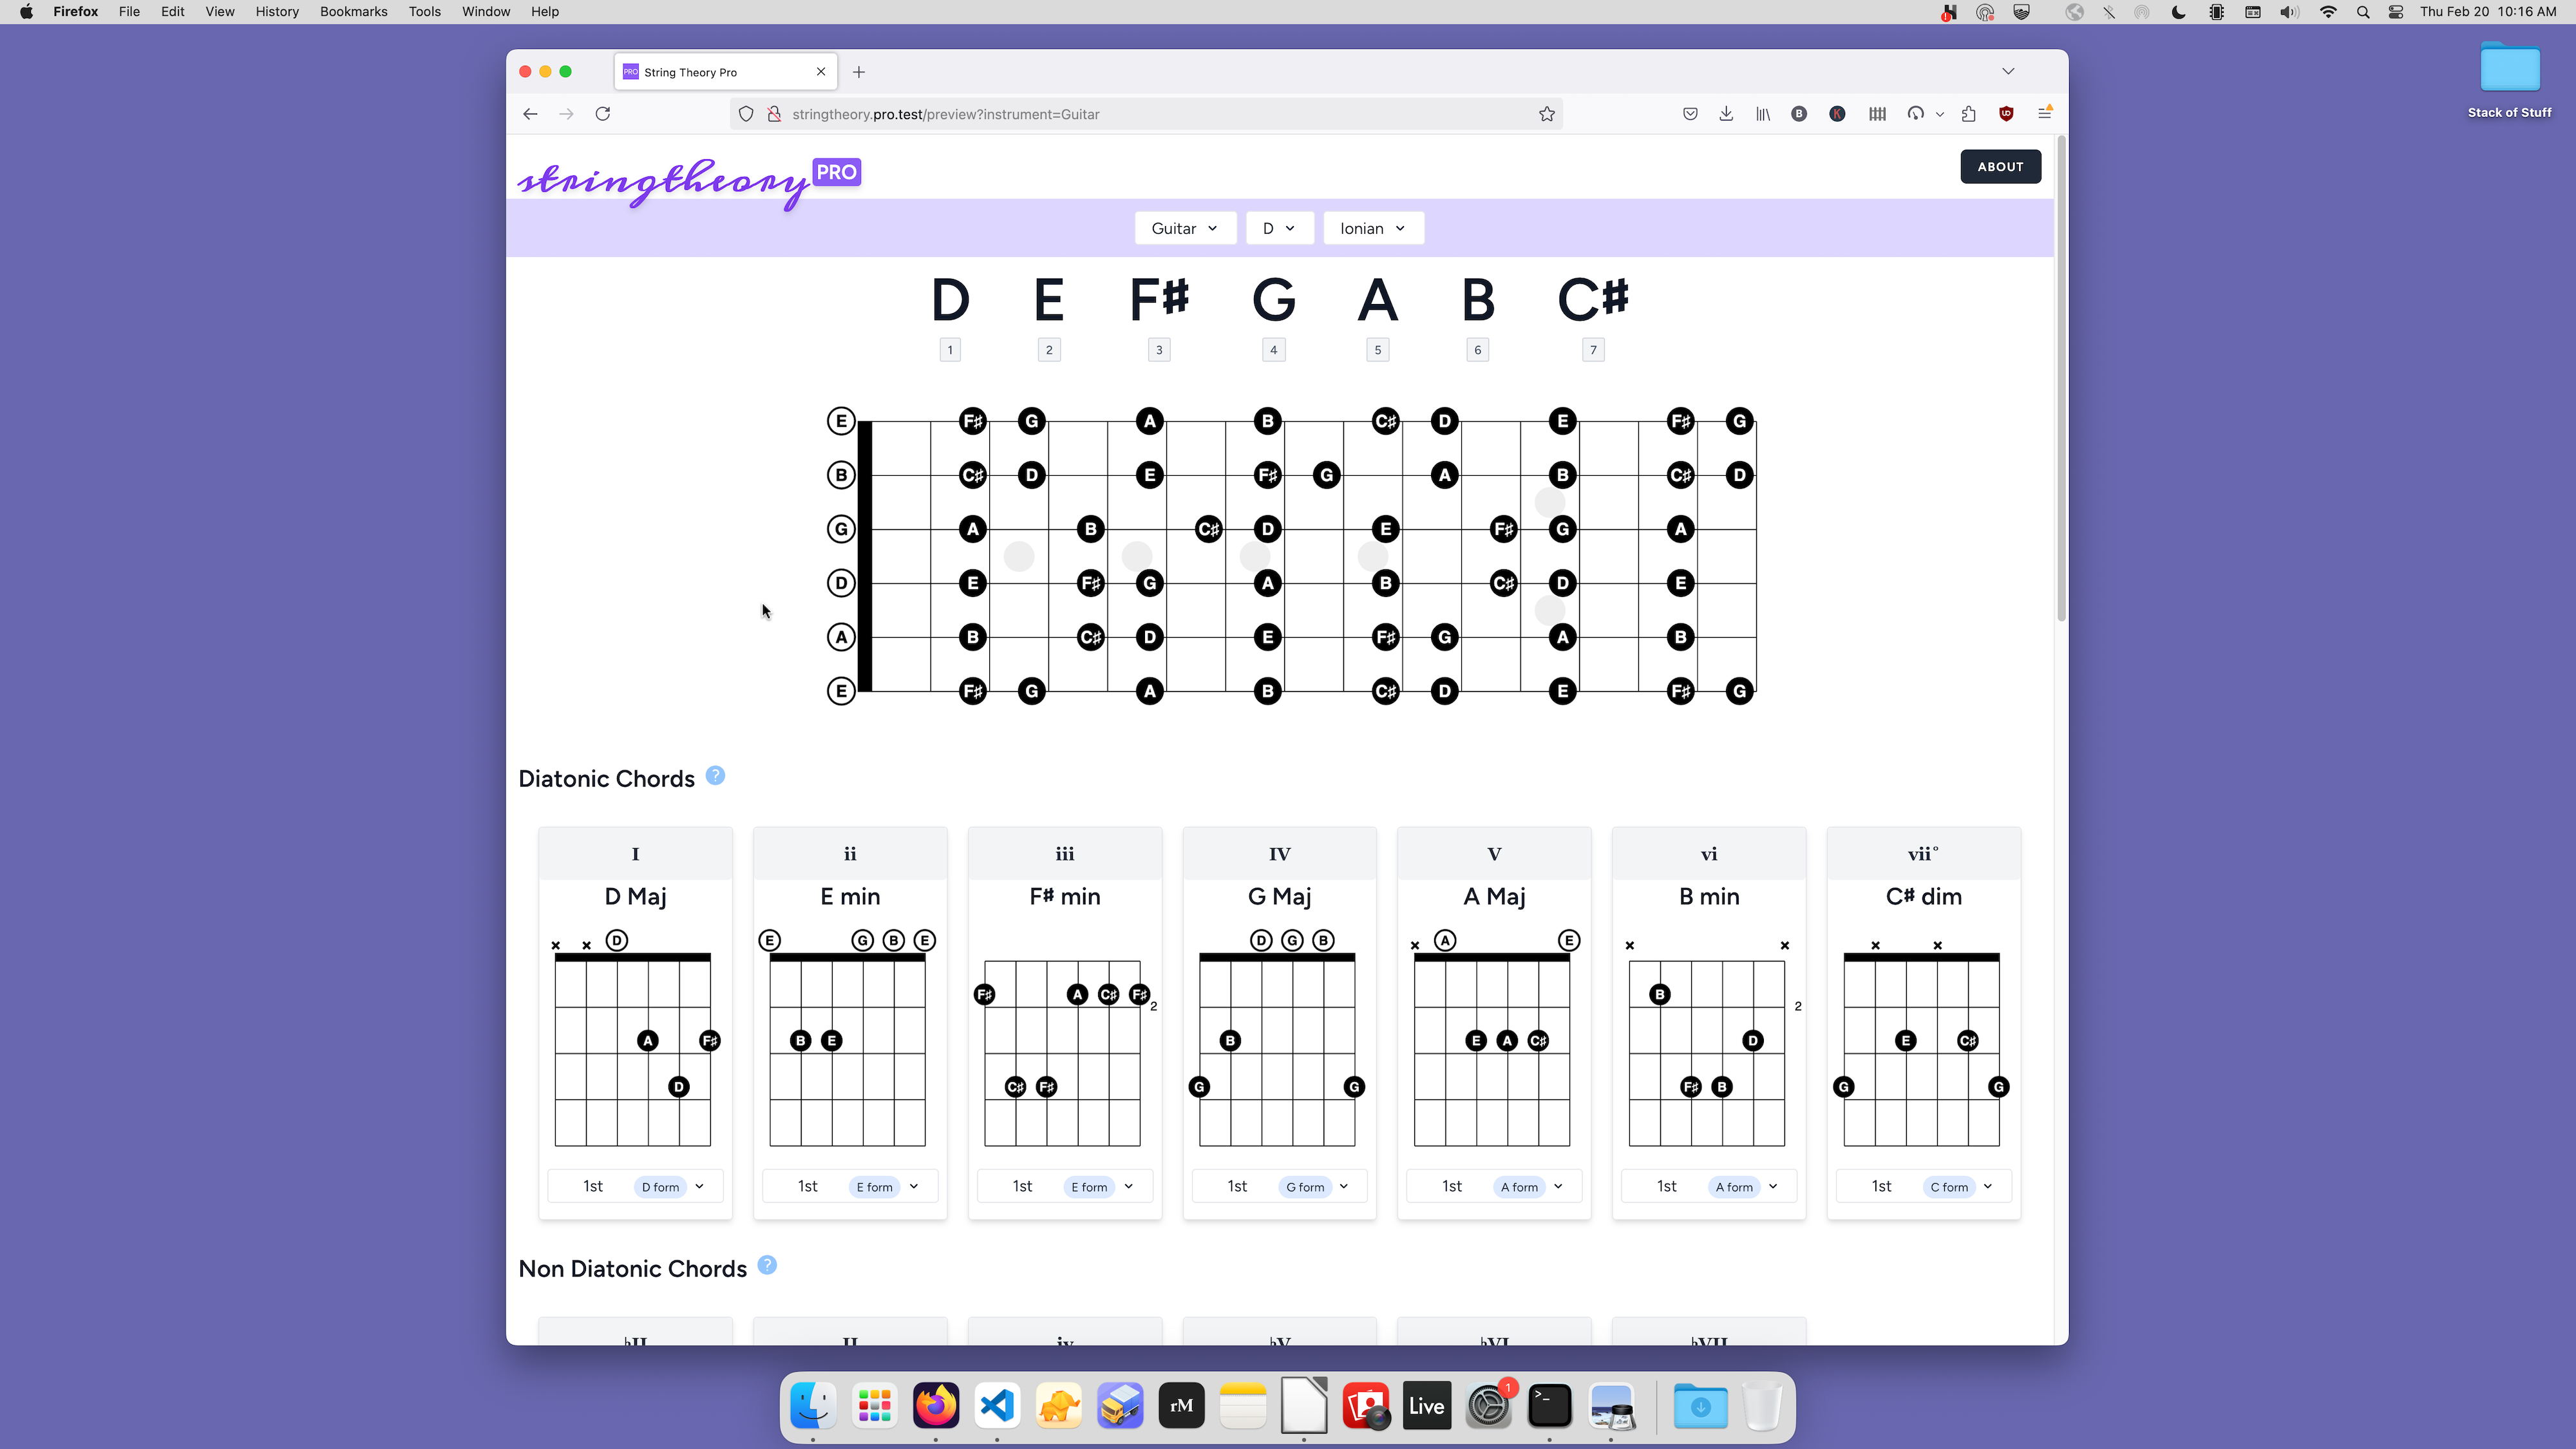This screenshot has height=1449, width=2576.
Task: Click scale degree button 3 under F#
Action: click(x=1159, y=350)
